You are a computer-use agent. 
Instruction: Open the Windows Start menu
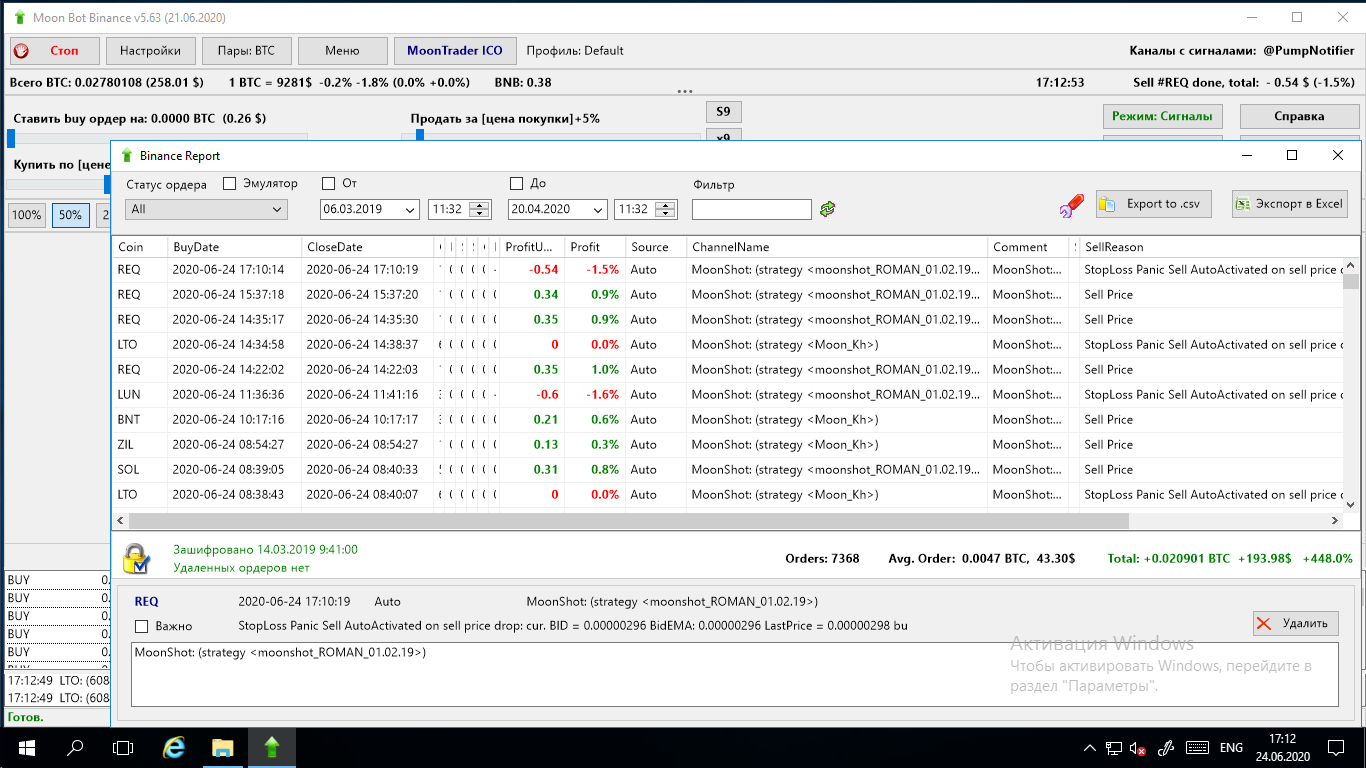(25, 747)
